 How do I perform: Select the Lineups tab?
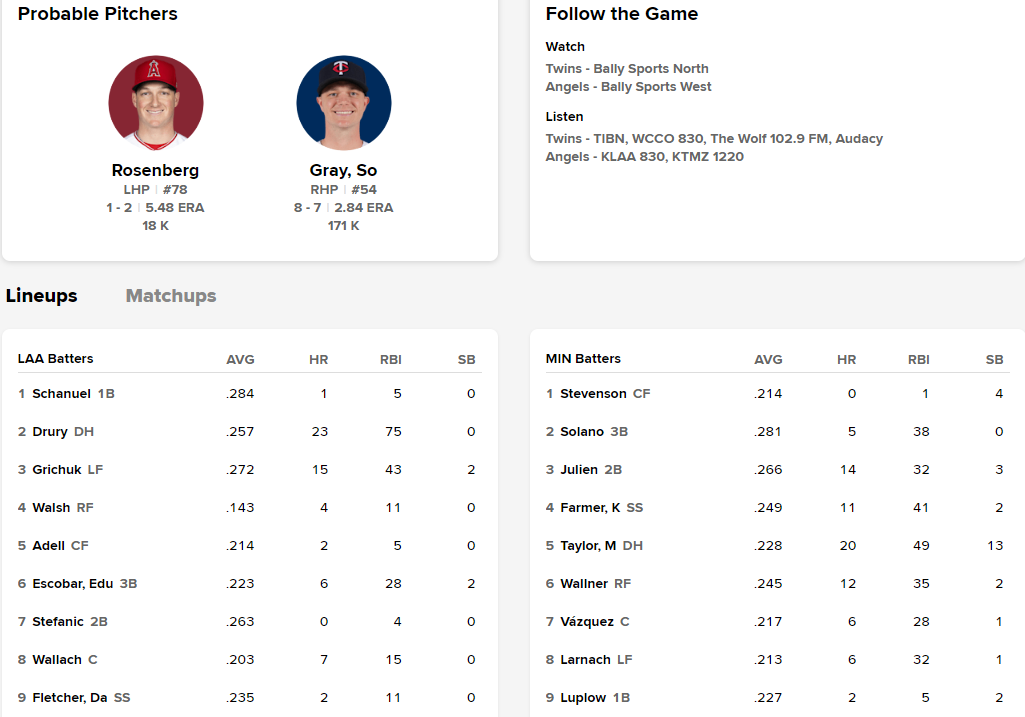[x=42, y=296]
